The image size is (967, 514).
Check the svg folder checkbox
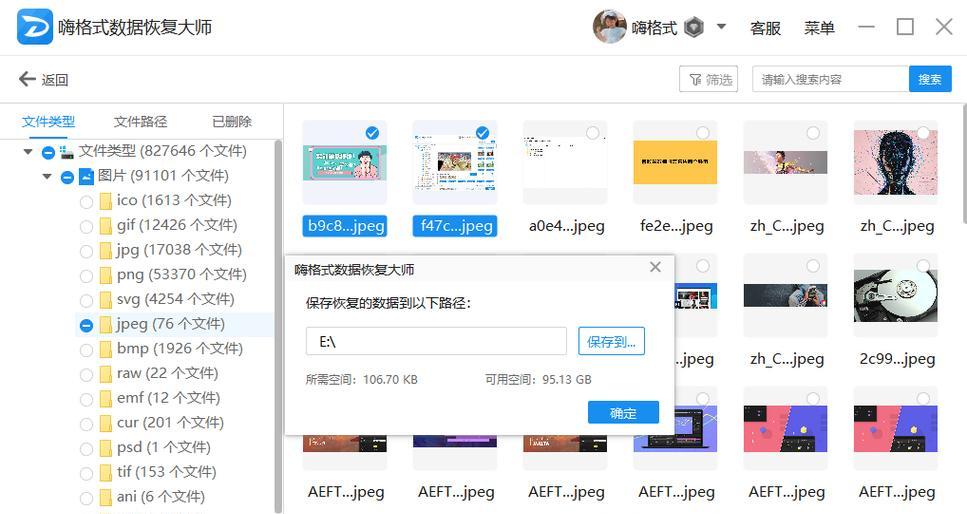click(x=86, y=301)
